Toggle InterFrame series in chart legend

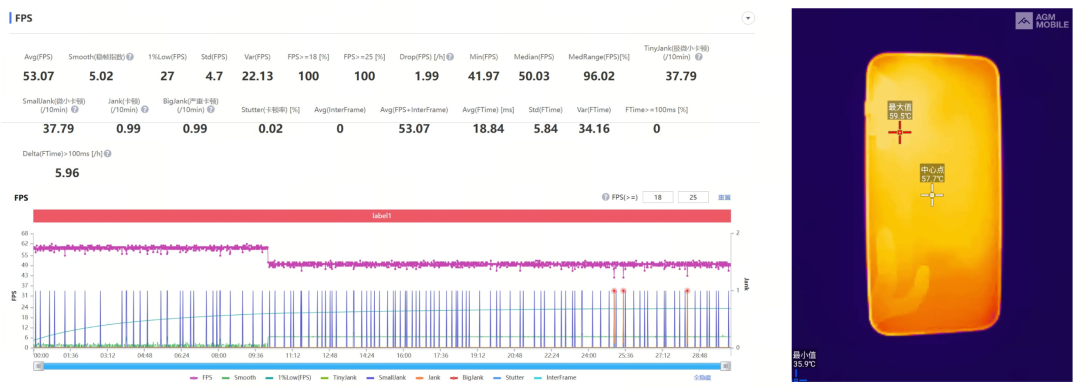[x=554, y=378]
